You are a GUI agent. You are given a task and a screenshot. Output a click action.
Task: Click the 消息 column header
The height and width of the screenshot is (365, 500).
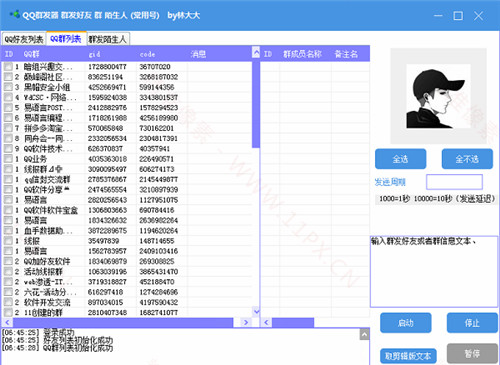click(198, 54)
